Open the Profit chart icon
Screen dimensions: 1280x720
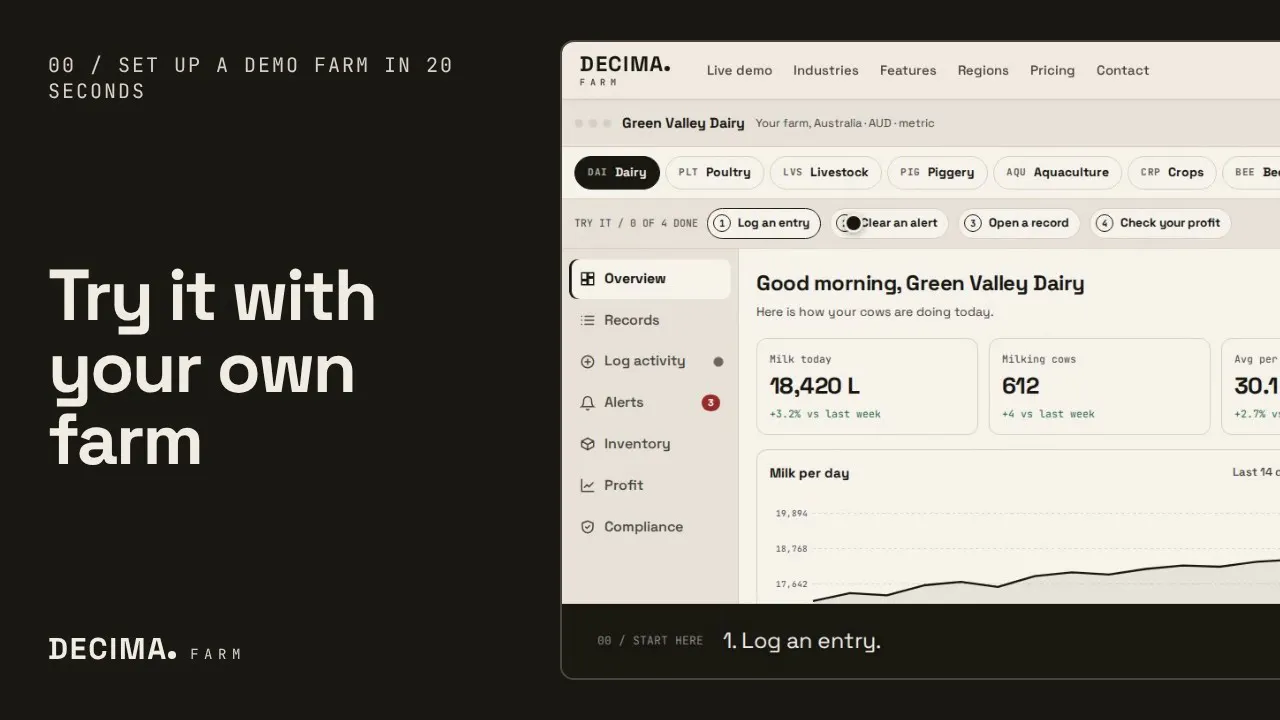587,485
